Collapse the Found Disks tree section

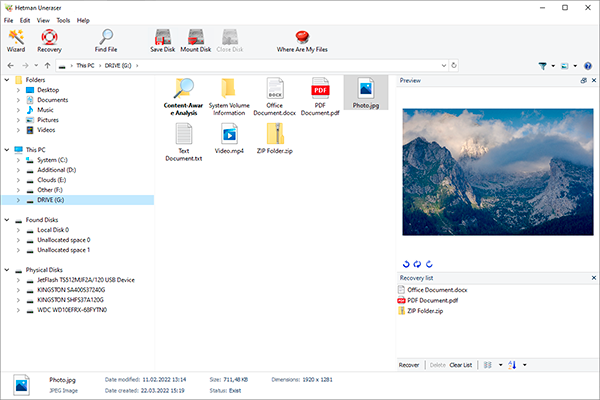pyautogui.click(x=7, y=220)
